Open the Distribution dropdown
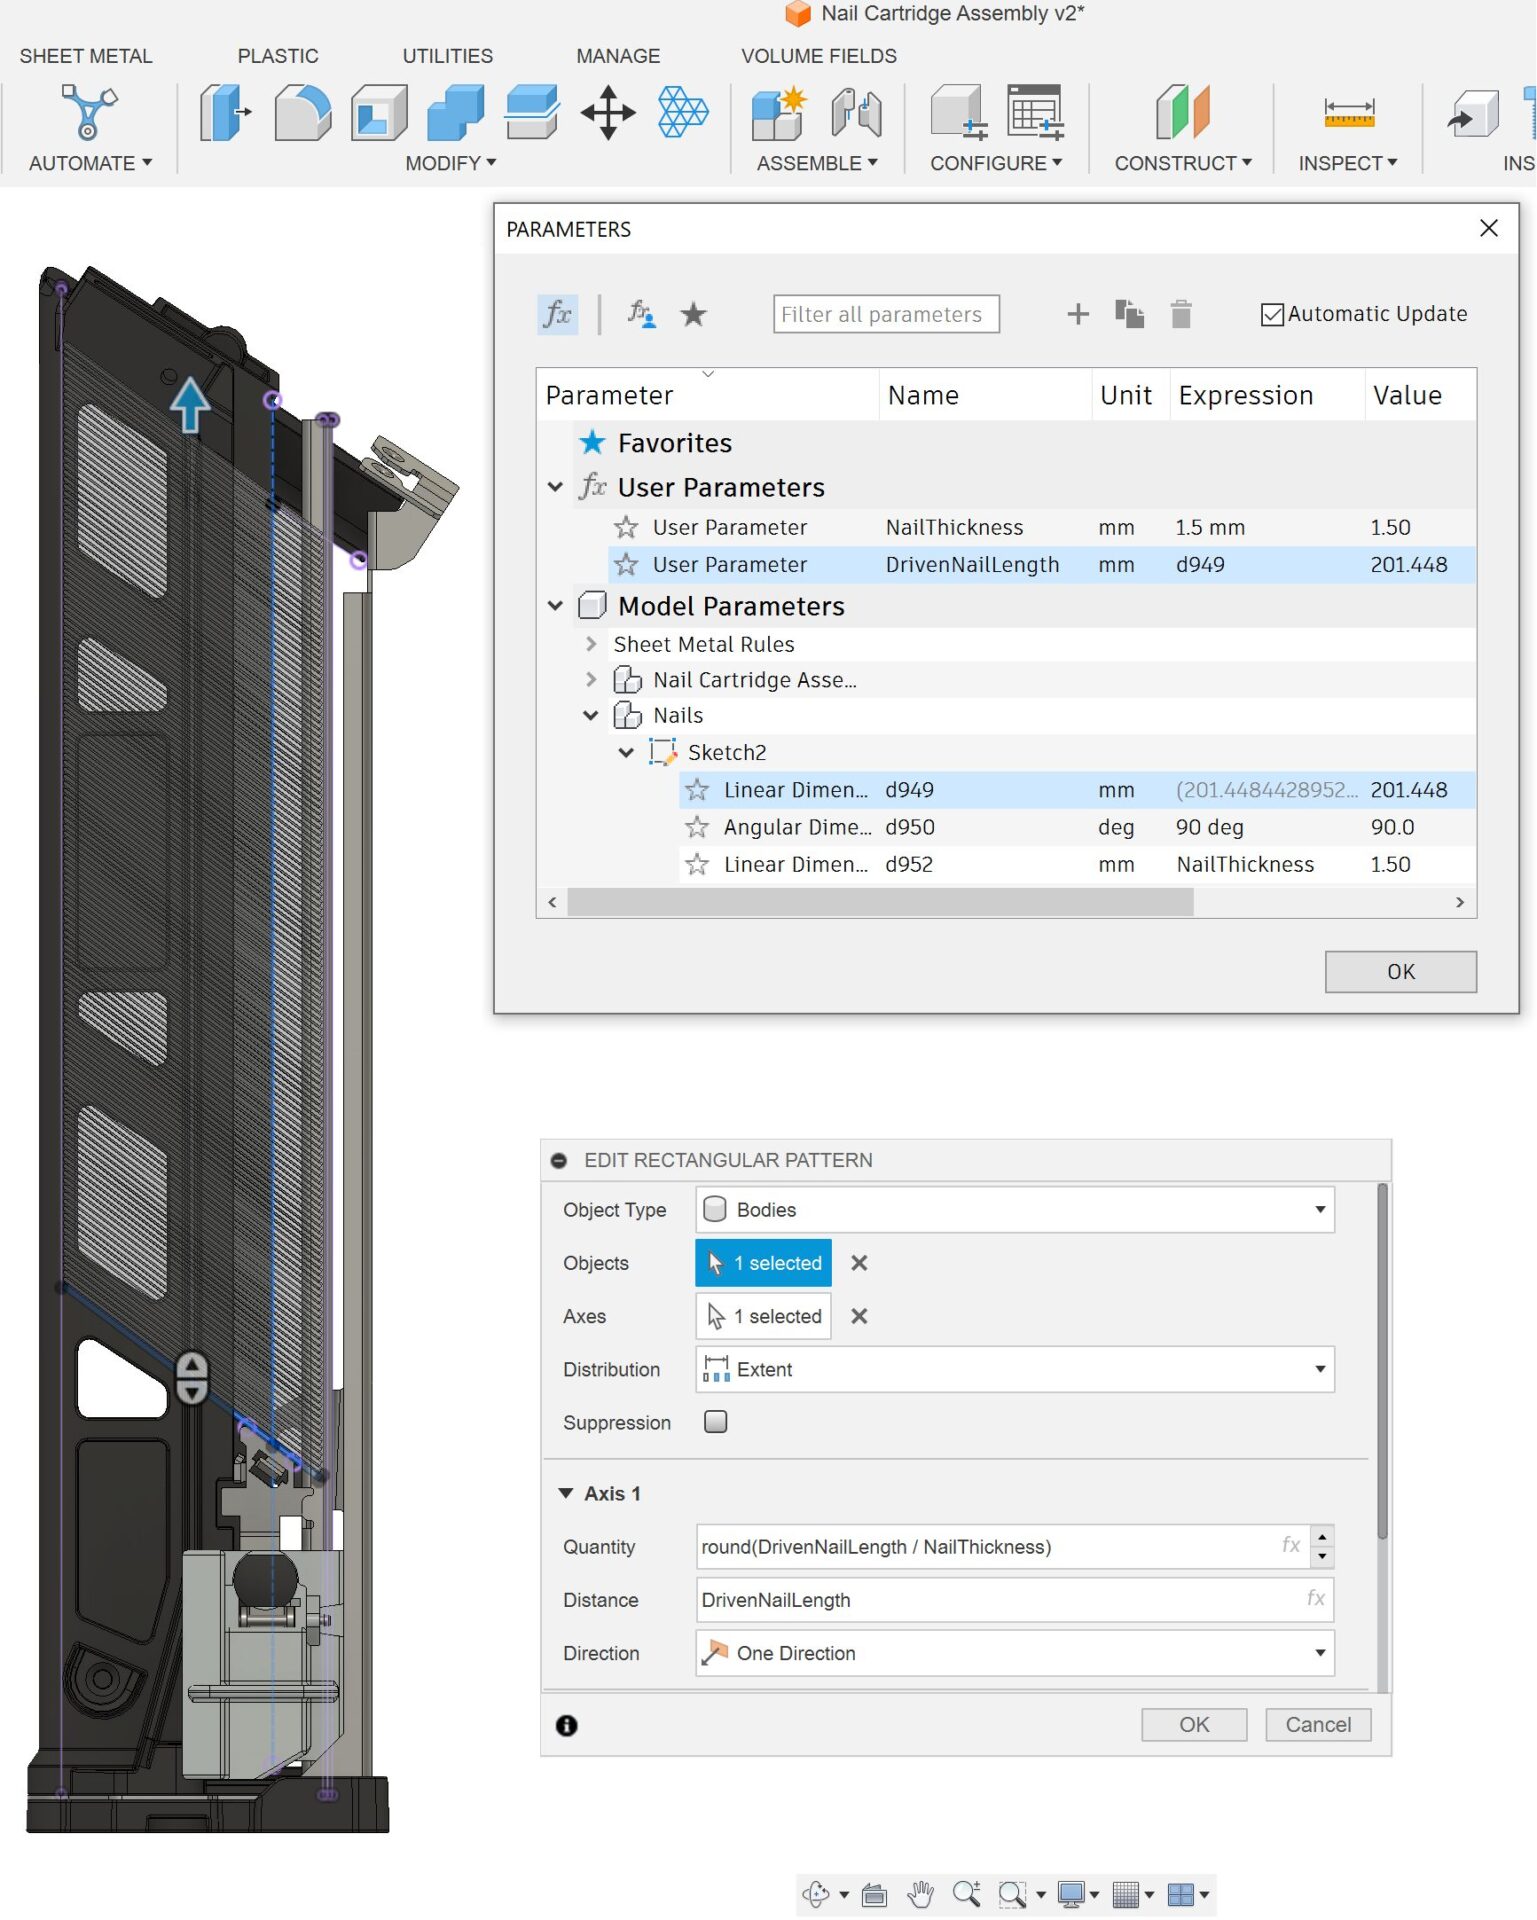This screenshot has height=1920, width=1537. (x=1015, y=1369)
